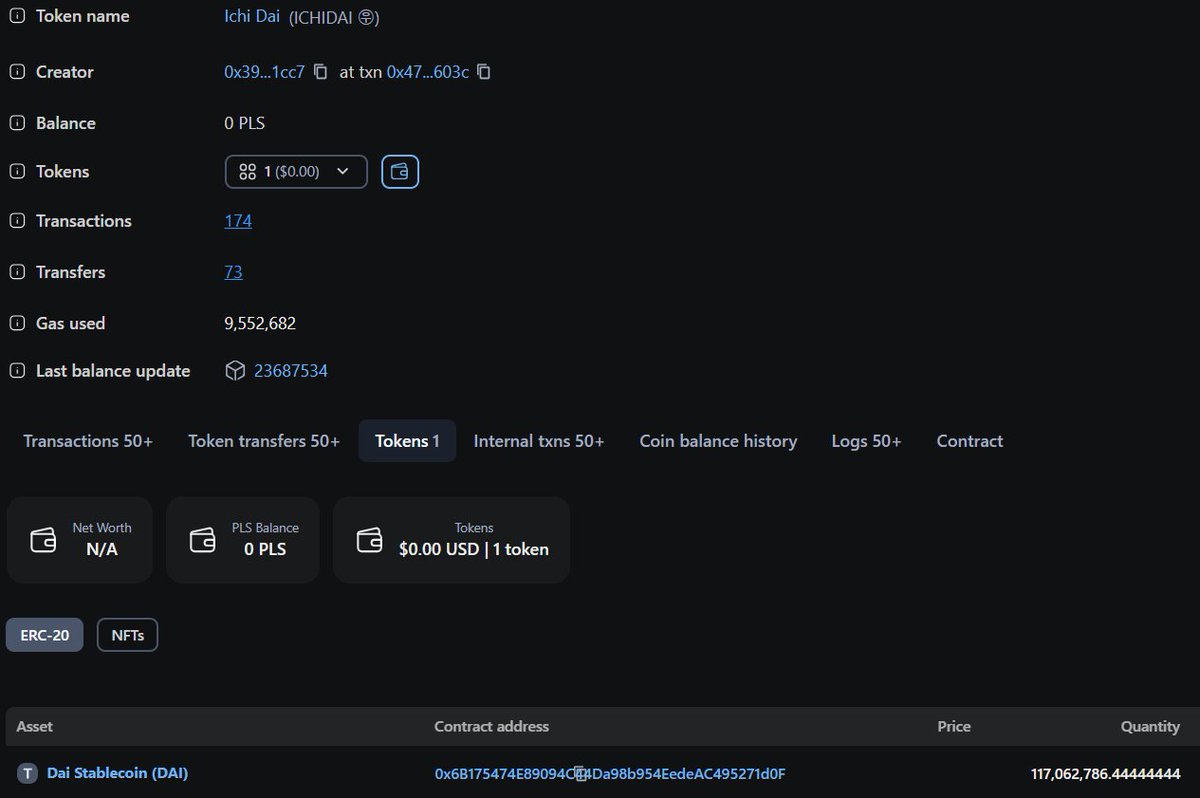
Task: Open Internal txns 50+ tab
Action: click(539, 441)
